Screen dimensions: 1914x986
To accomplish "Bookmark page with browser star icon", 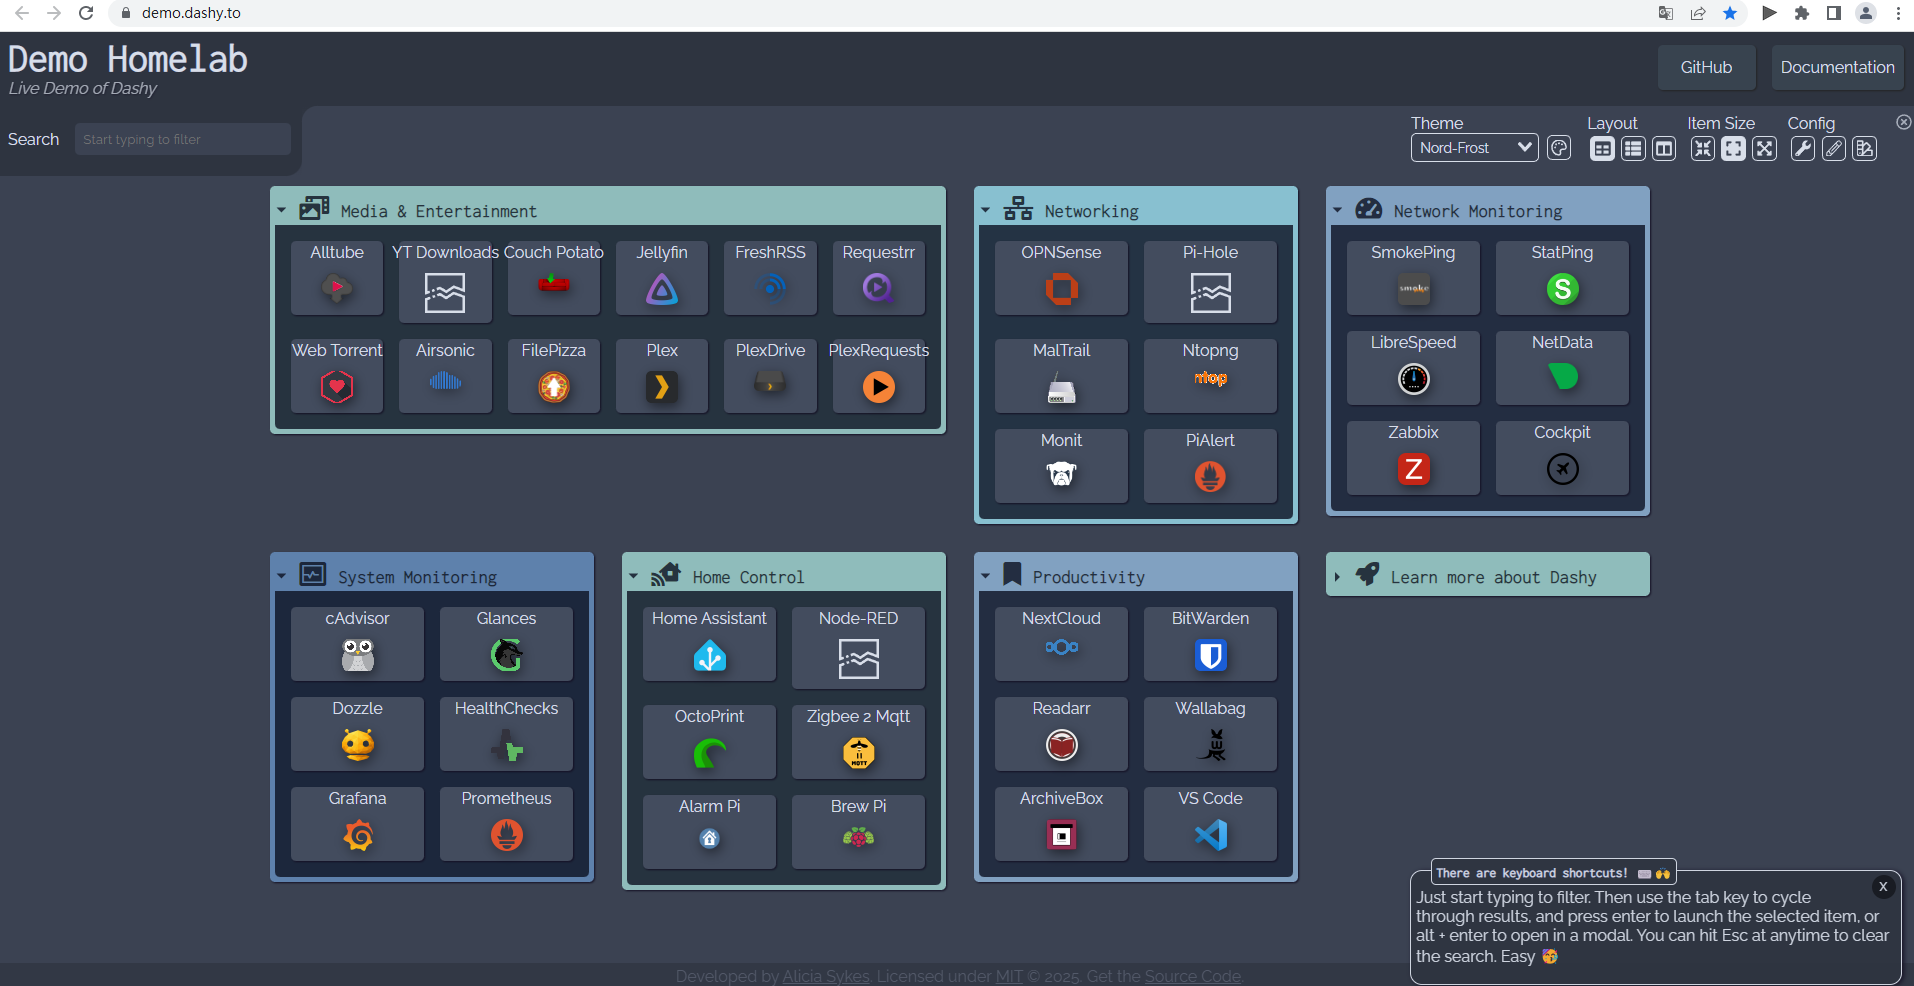I will (x=1730, y=13).
